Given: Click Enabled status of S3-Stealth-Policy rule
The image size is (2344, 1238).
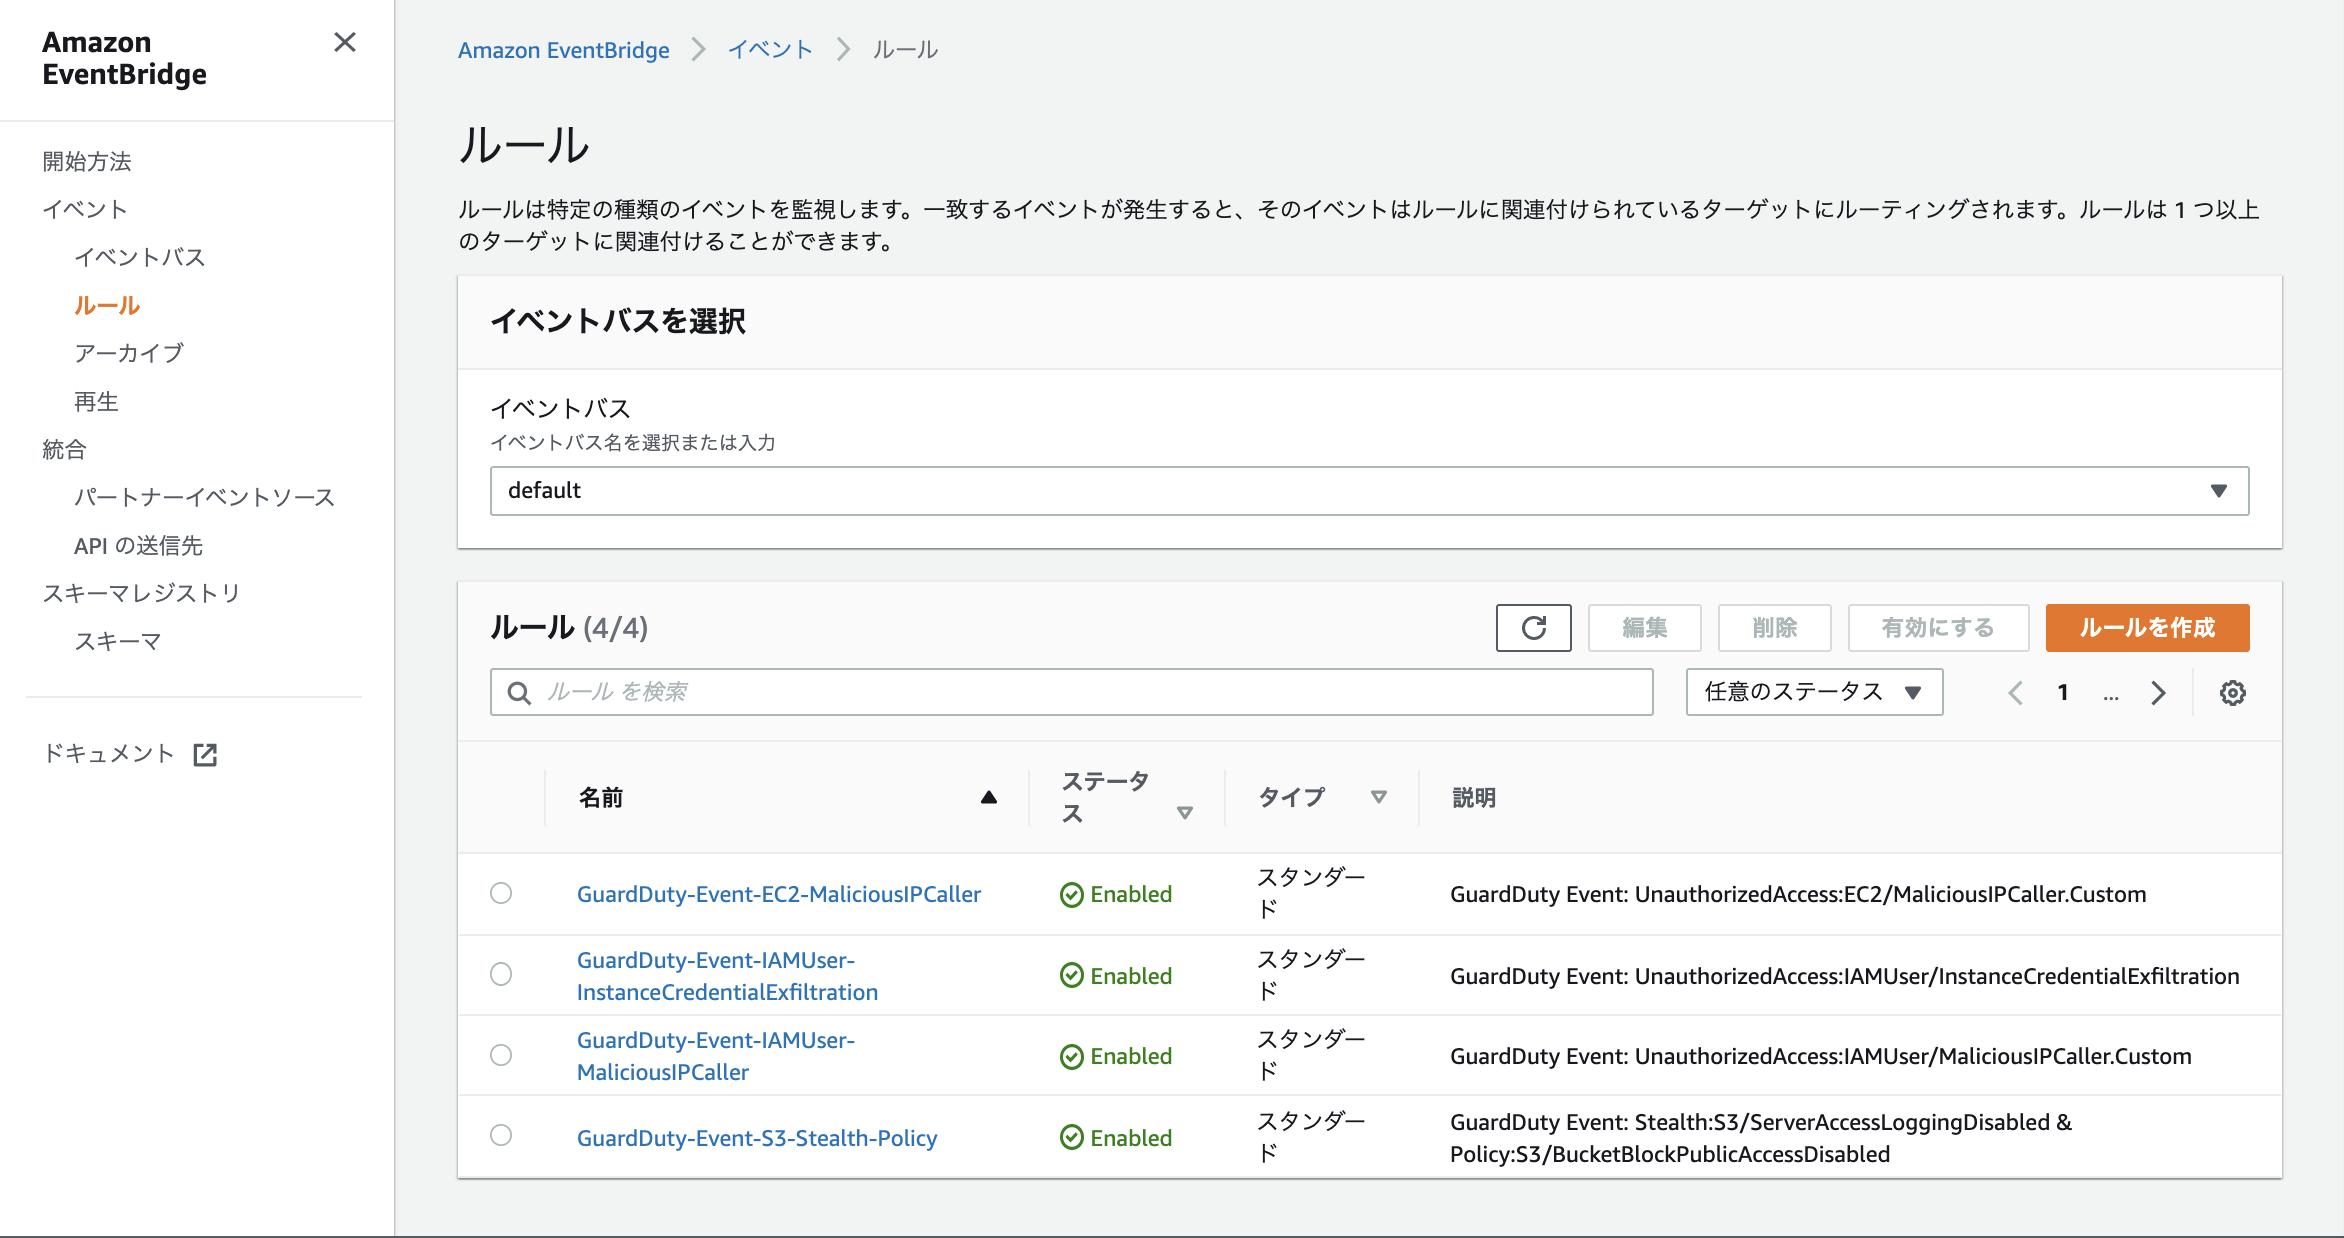Looking at the screenshot, I should (x=1116, y=1138).
